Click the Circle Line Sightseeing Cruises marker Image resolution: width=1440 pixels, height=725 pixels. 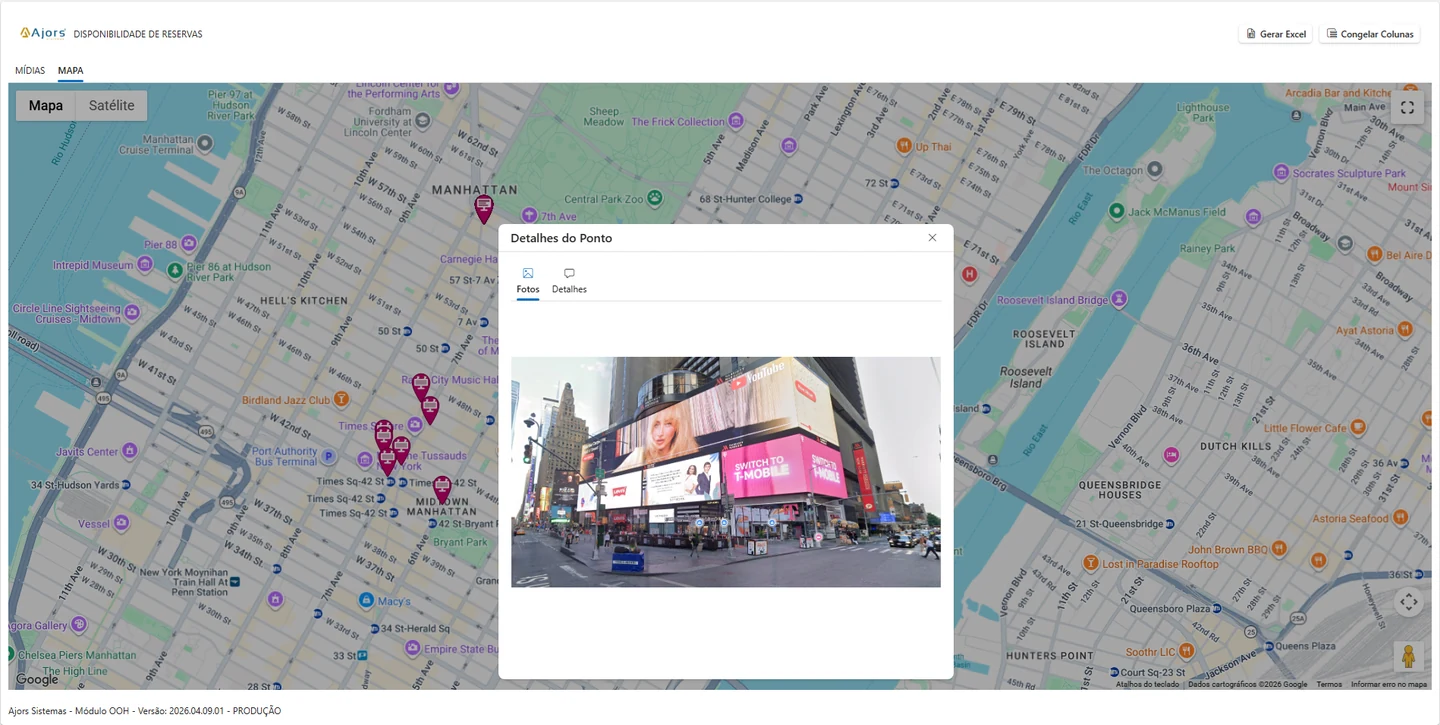coord(132,313)
